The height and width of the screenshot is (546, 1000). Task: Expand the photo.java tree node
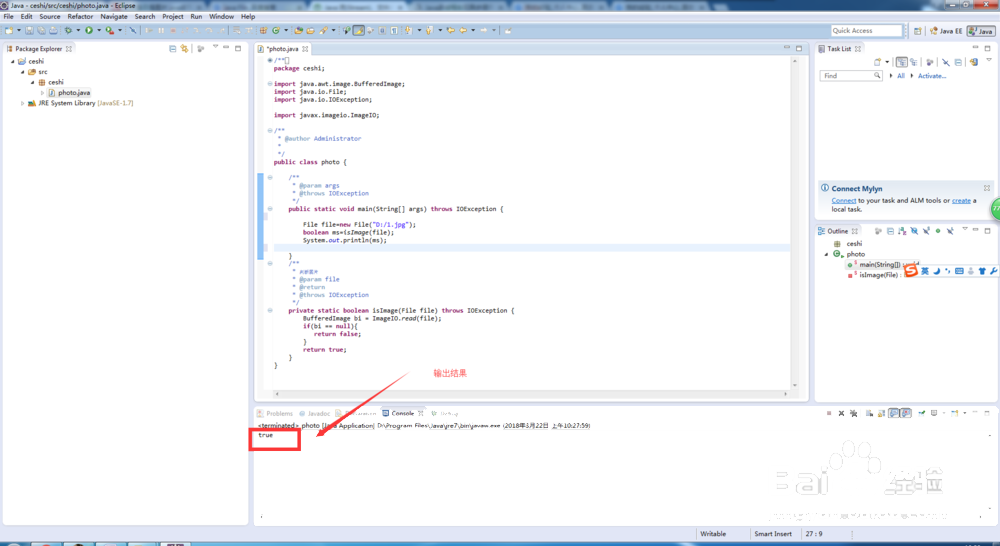tap(43, 92)
